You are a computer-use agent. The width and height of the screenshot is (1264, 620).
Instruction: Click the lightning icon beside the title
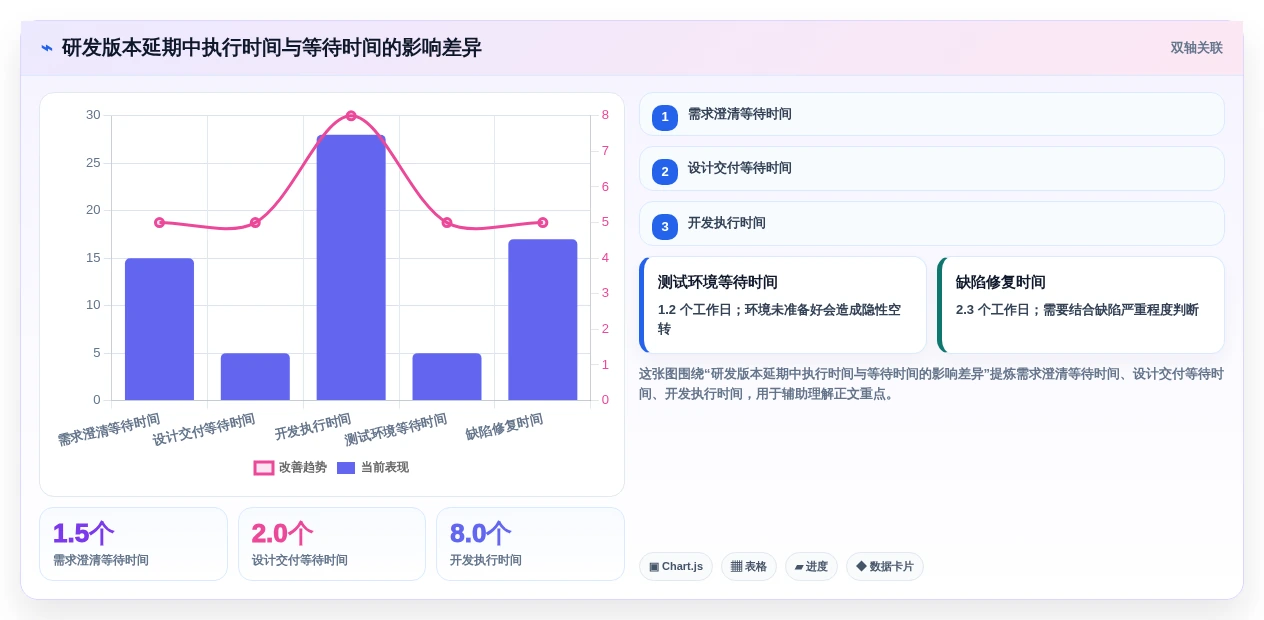click(47, 48)
